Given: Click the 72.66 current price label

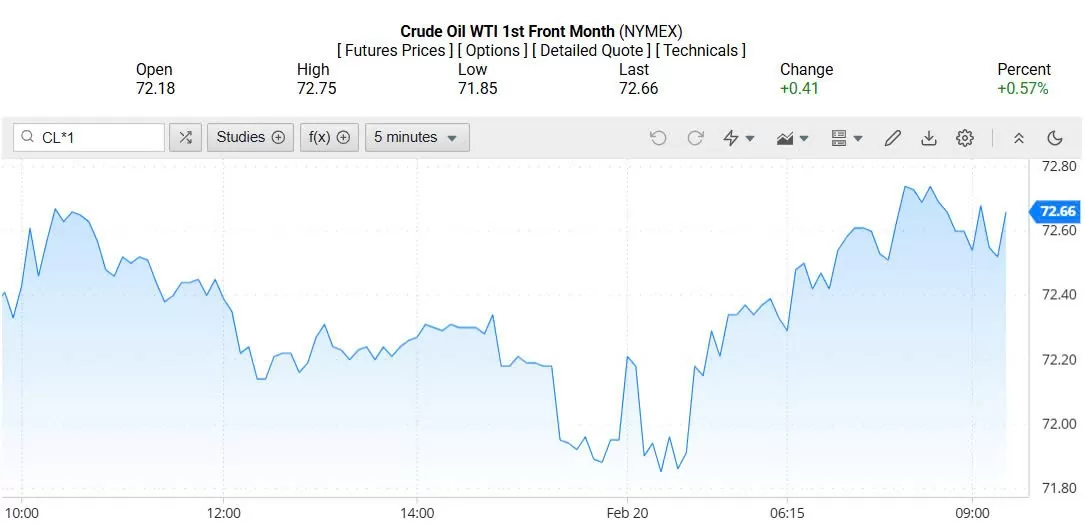Looking at the screenshot, I should pyautogui.click(x=1057, y=211).
